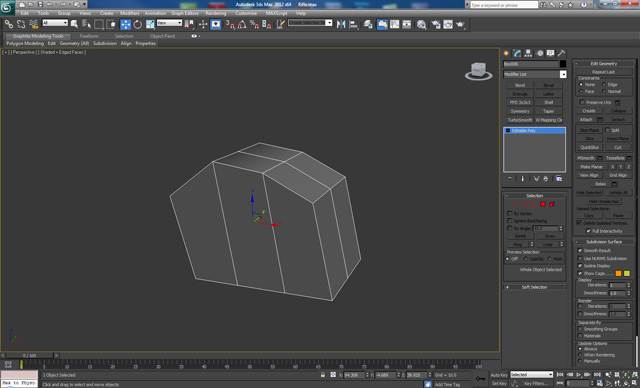The image size is (640, 388).
Task: Click the orange Show Cage color swatch
Action: point(618,273)
